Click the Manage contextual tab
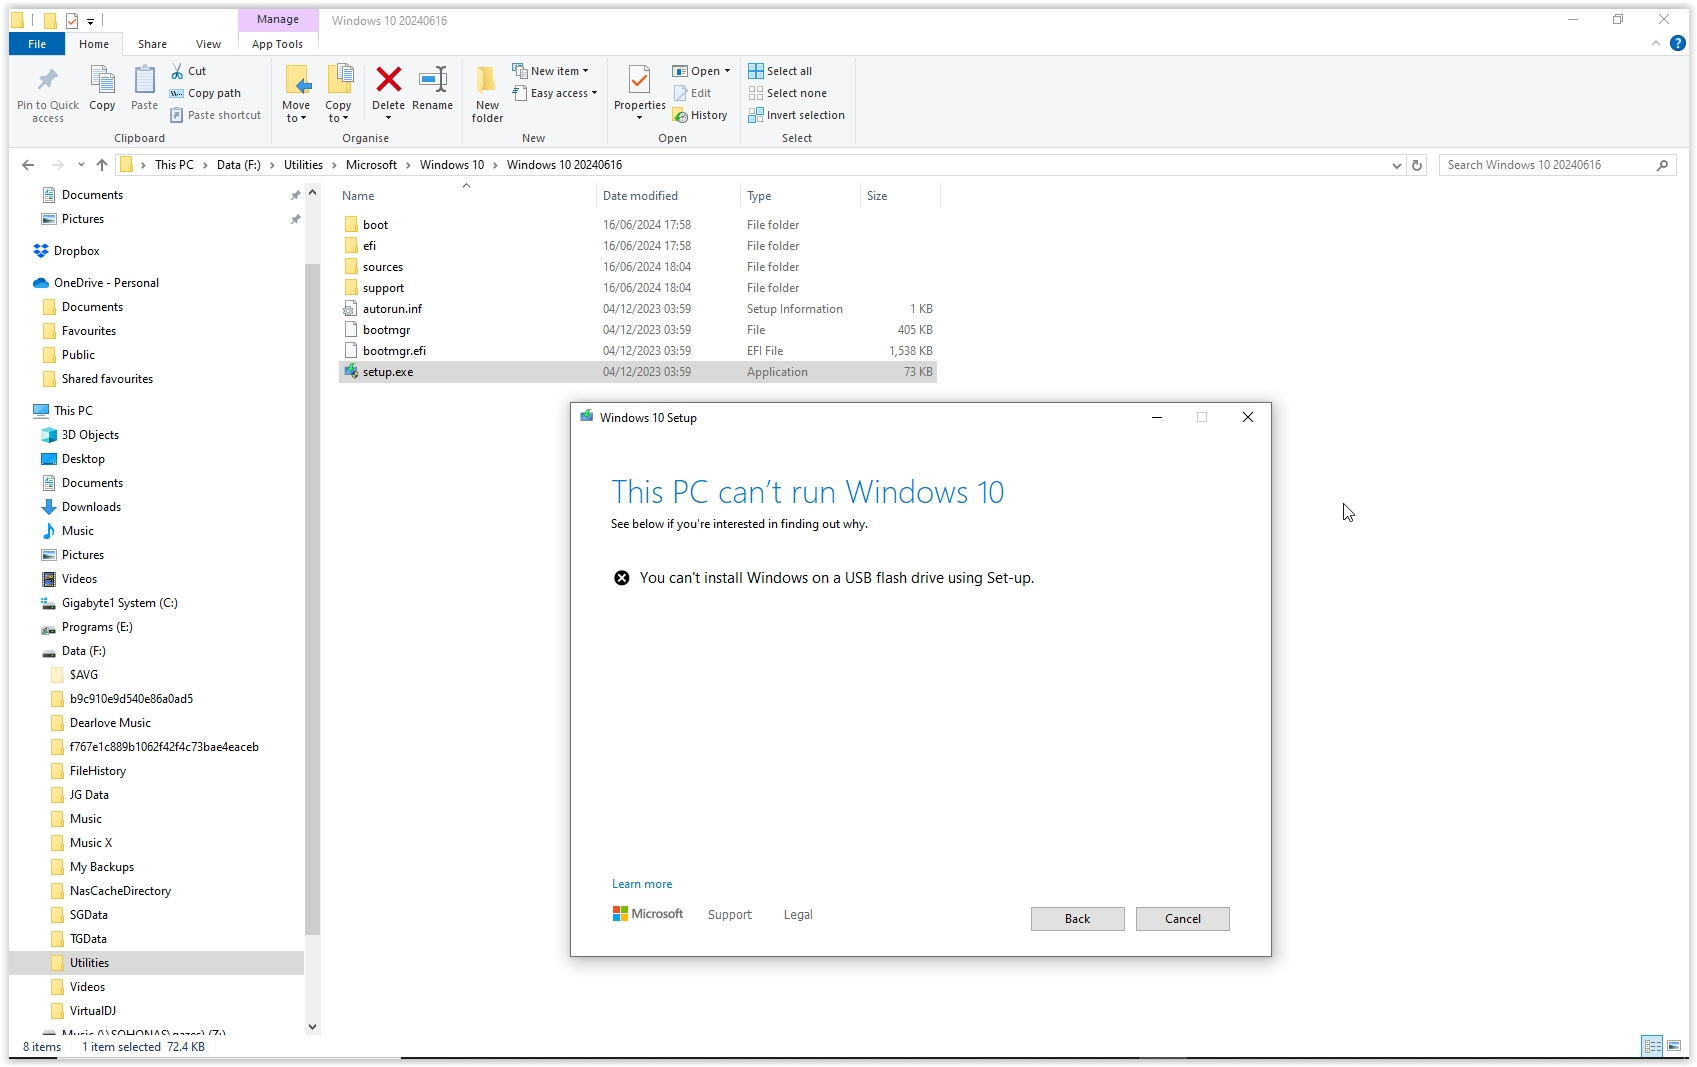The width and height of the screenshot is (1697, 1067). coord(278,19)
